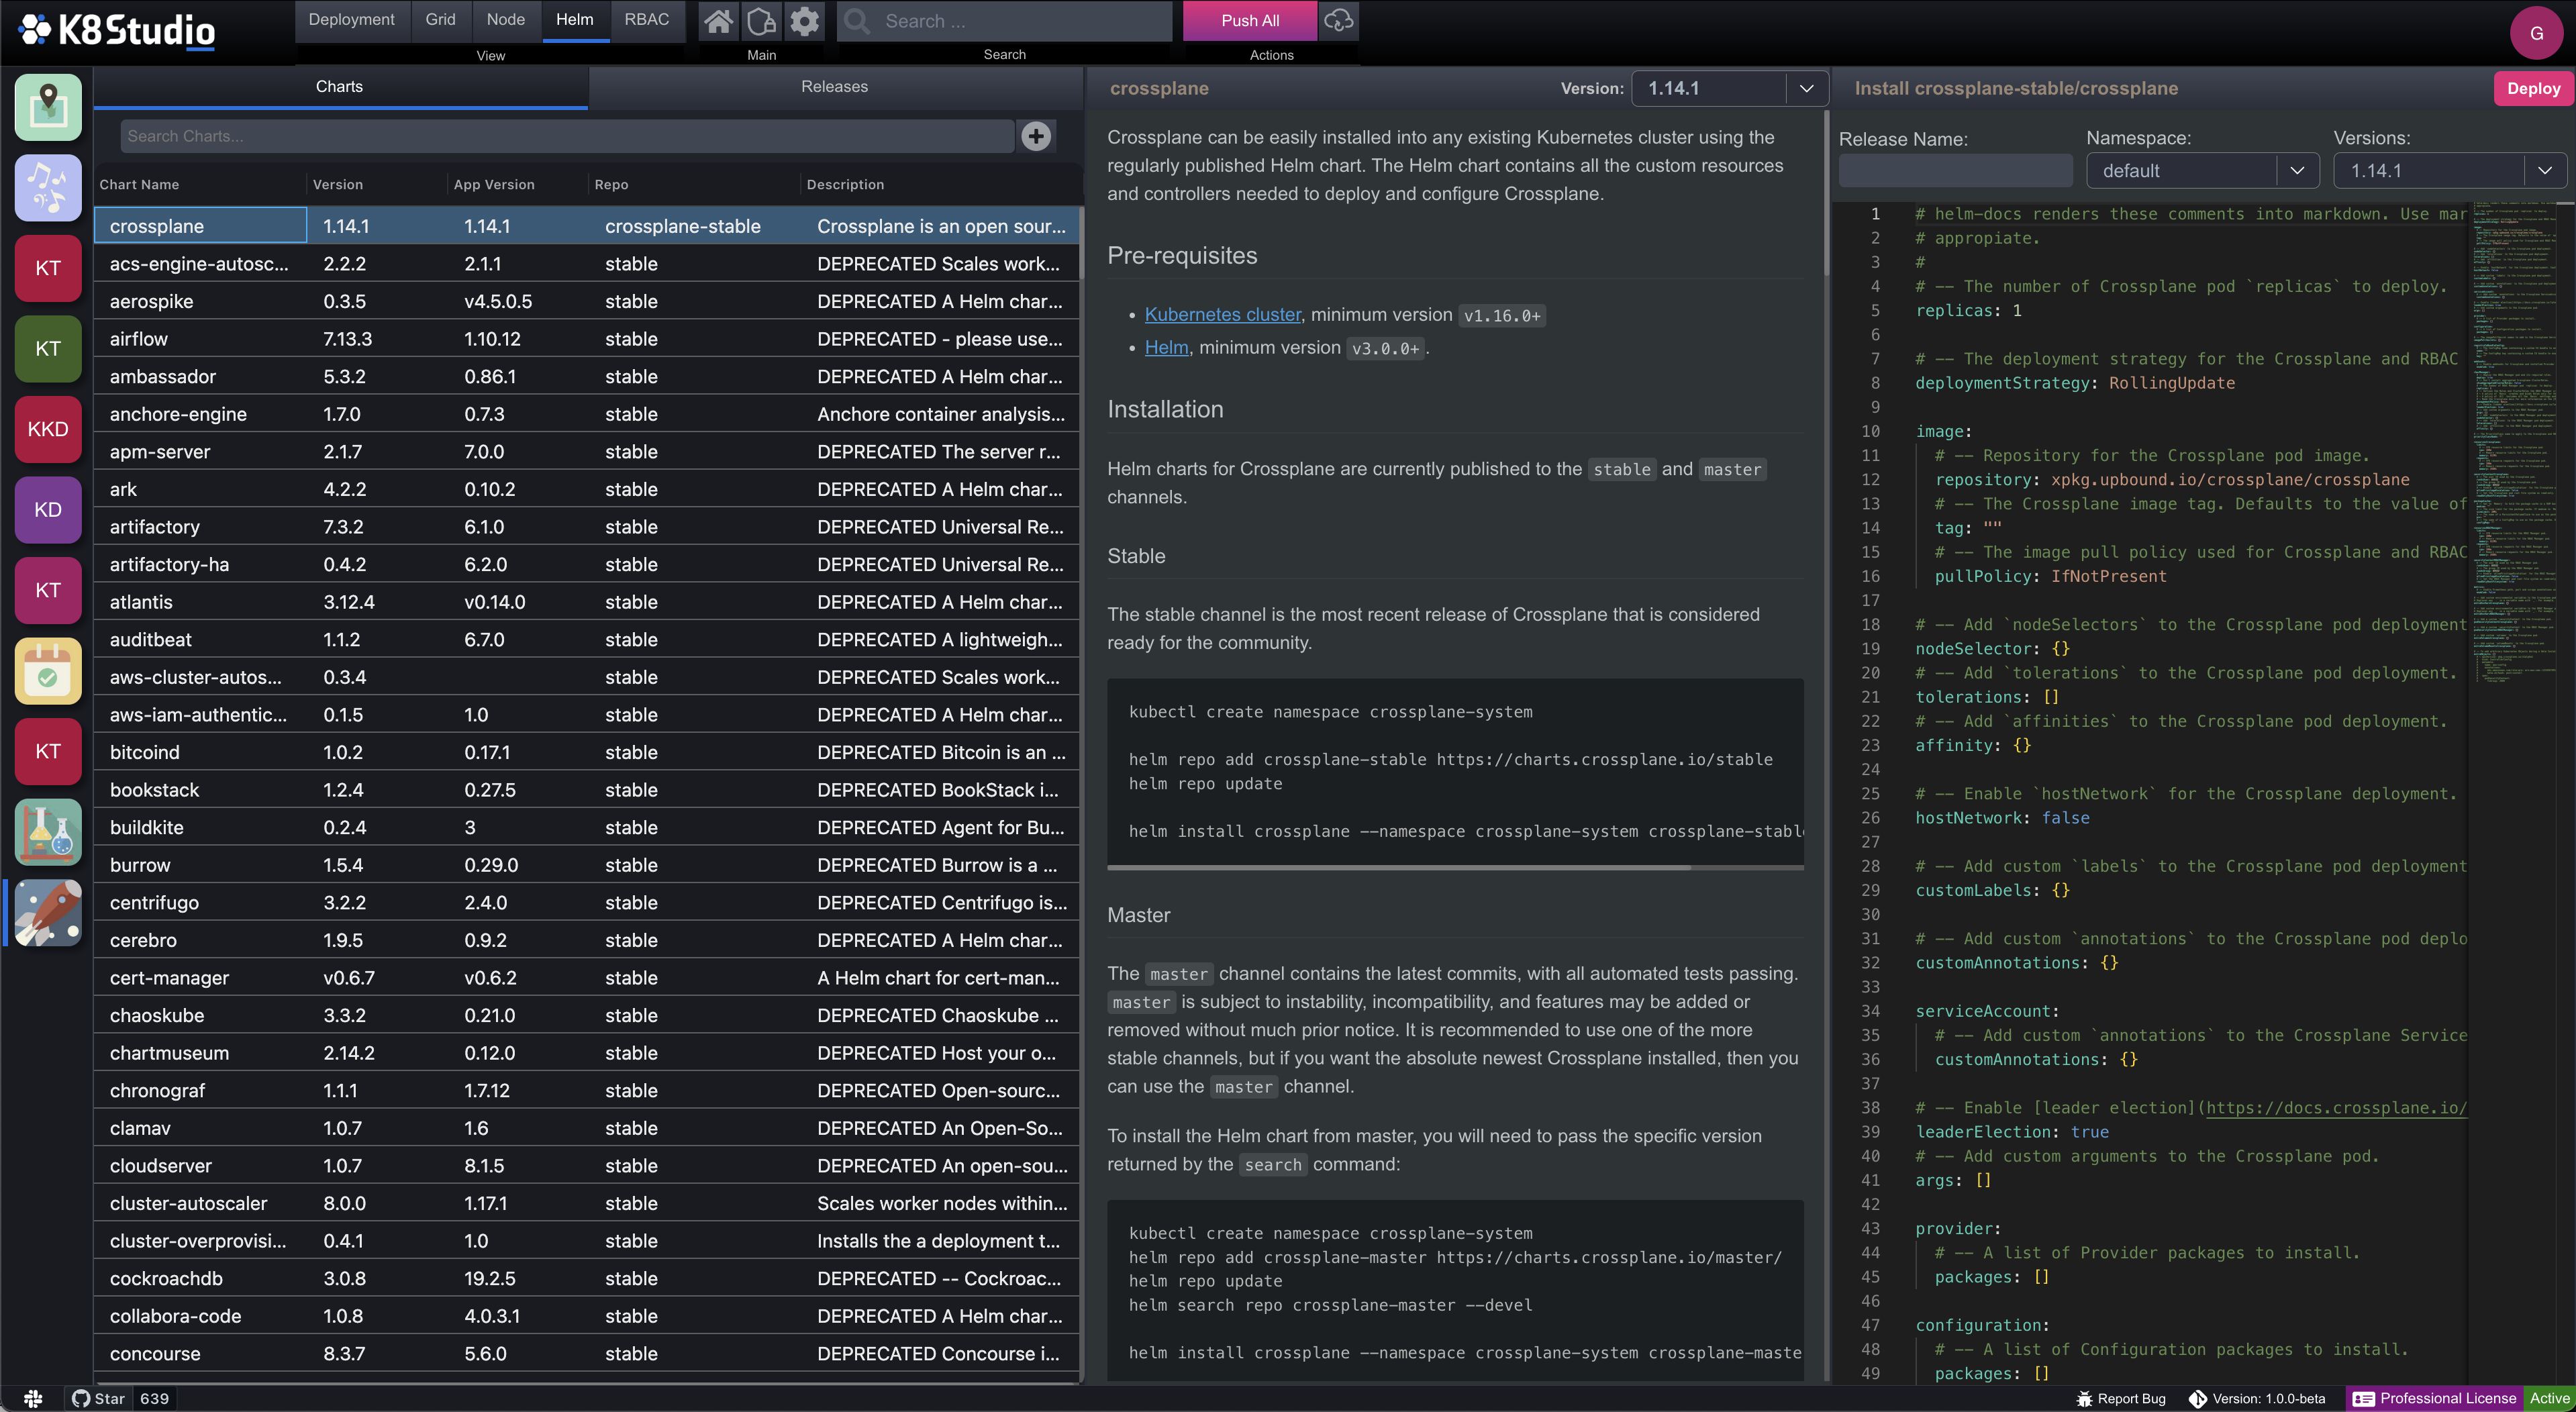Click the 'leaderElection: true' editor line
The image size is (2576, 1412).
coord(2012,1132)
